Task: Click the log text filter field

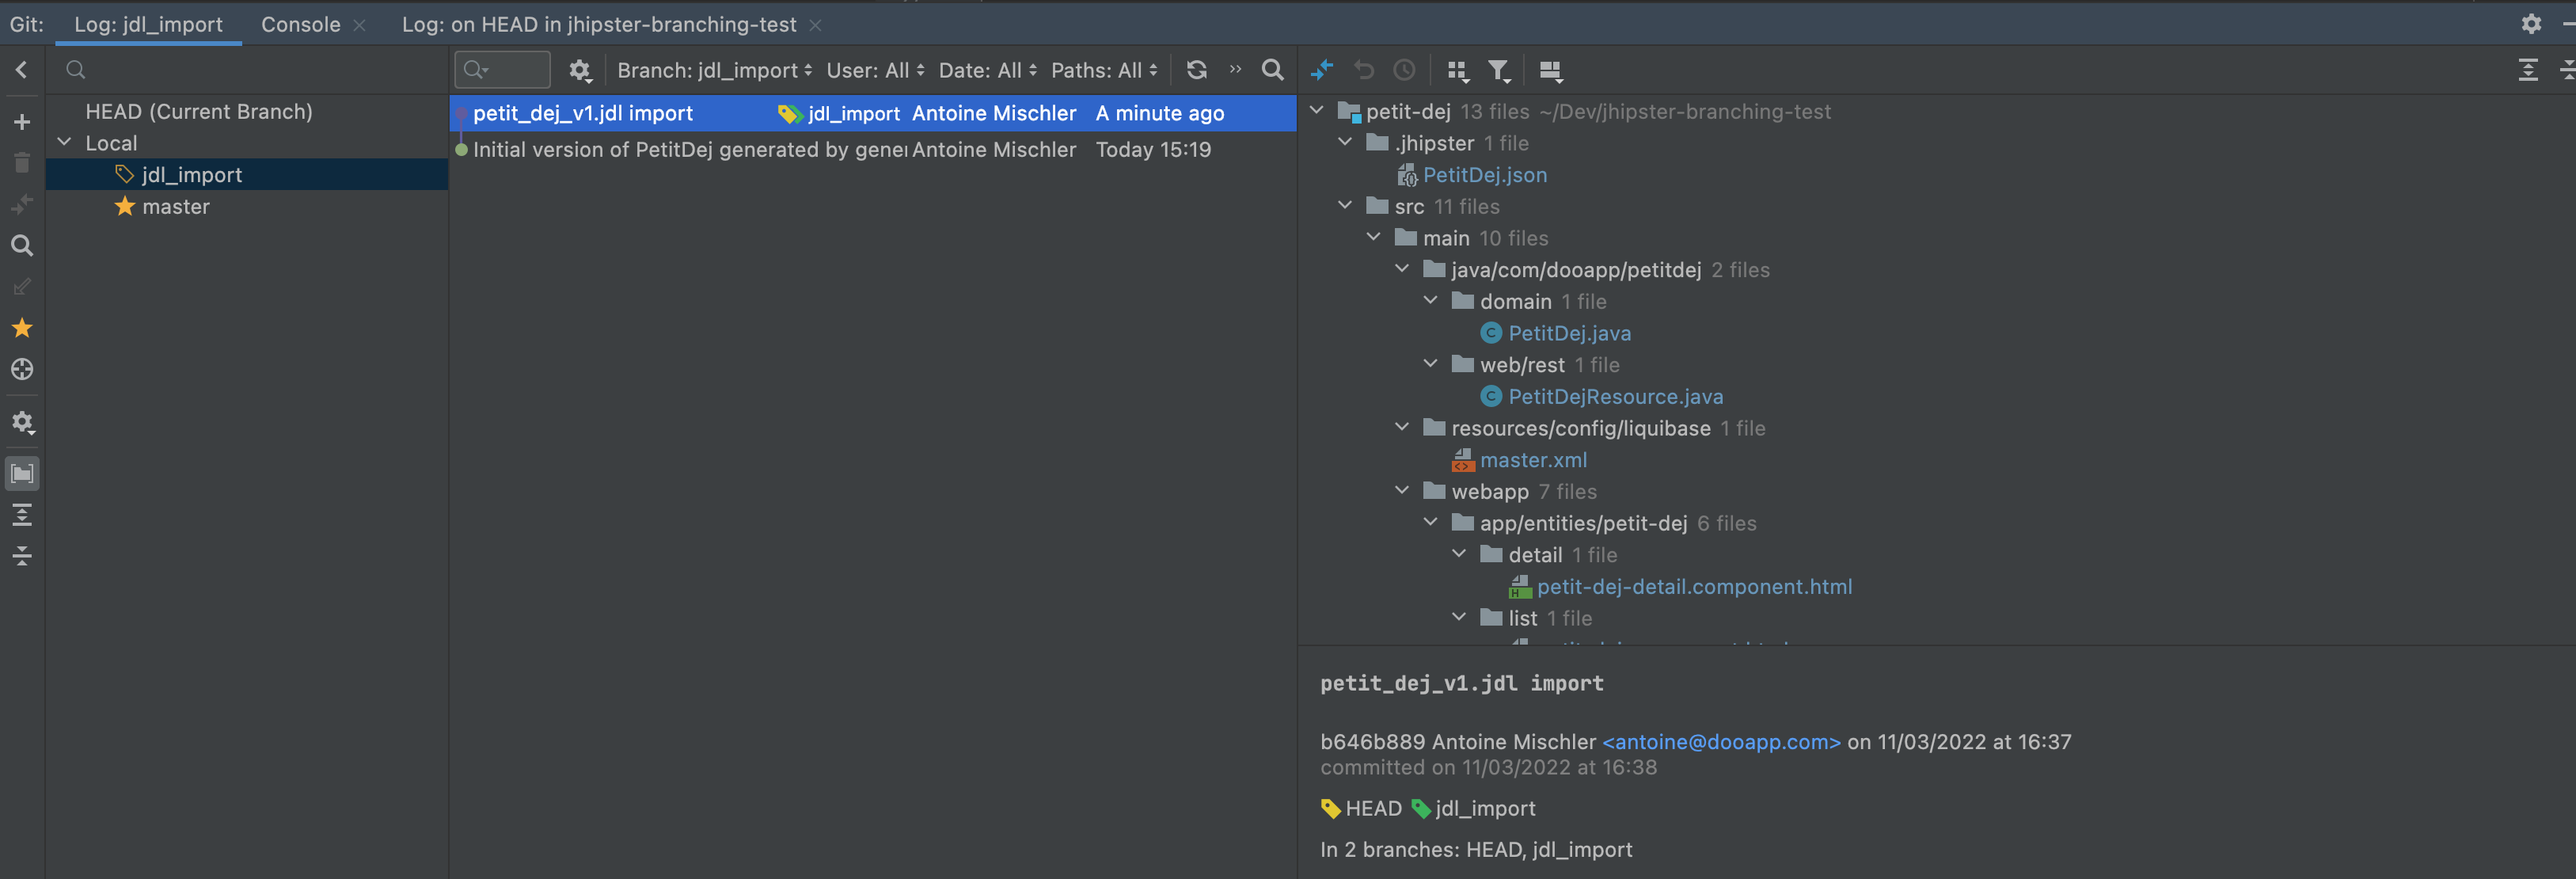Action: tap(502, 70)
